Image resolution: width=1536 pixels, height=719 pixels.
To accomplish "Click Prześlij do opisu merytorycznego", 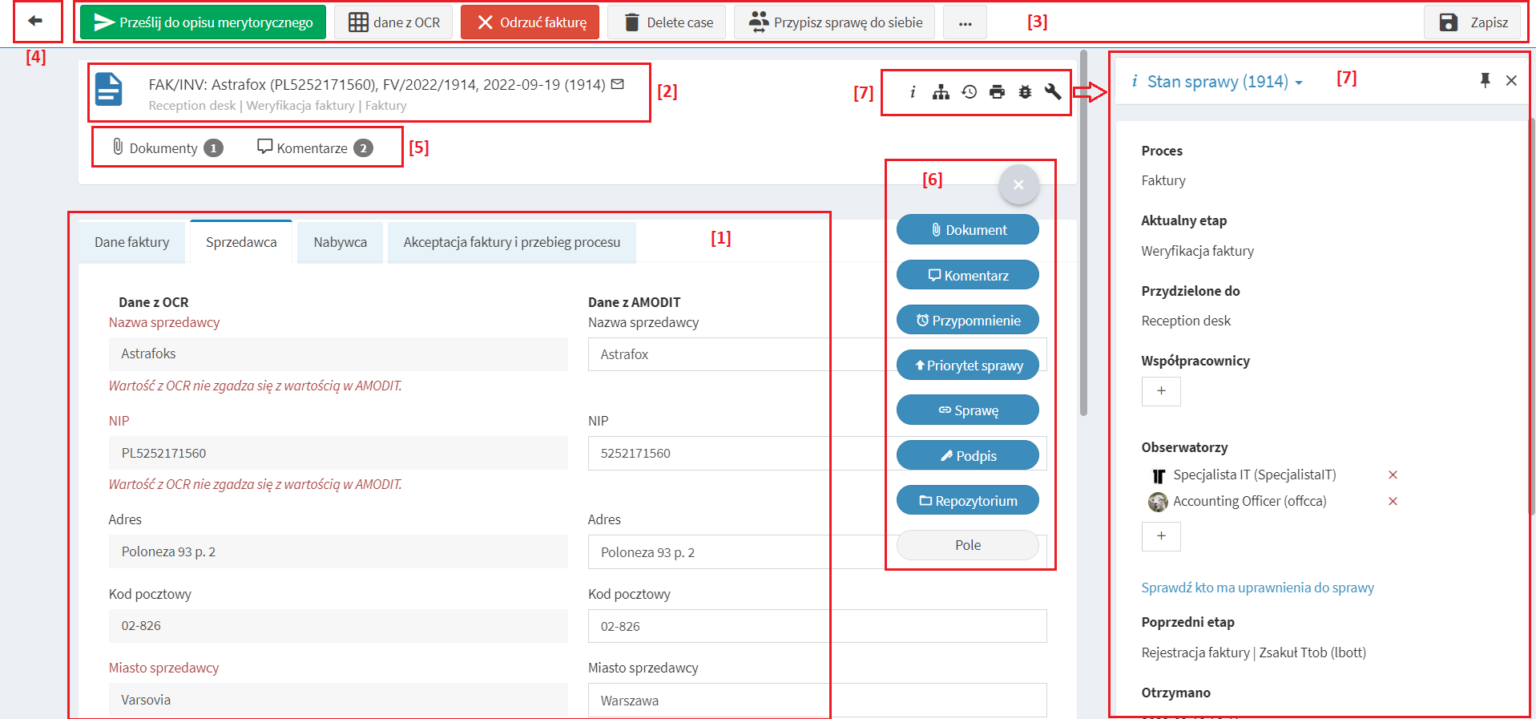I will click(201, 20).
